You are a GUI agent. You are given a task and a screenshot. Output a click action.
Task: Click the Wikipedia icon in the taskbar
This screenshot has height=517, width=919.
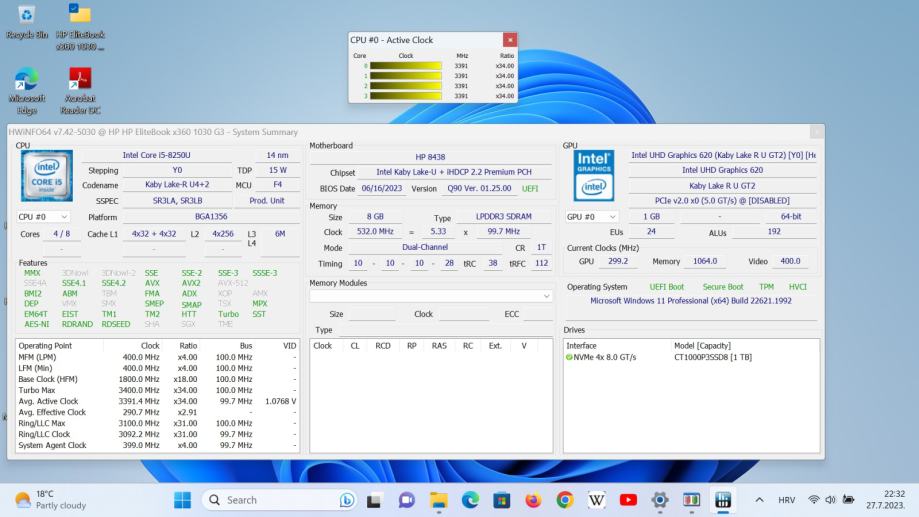(597, 500)
